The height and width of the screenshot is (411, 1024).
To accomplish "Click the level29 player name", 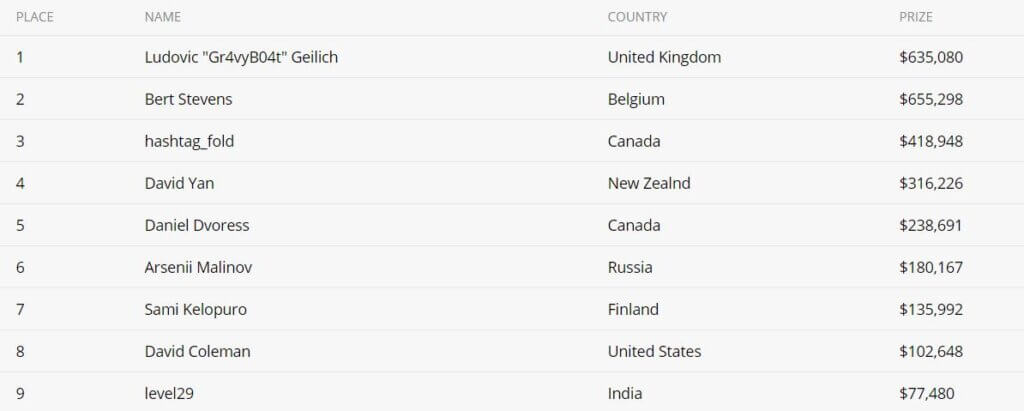I will [x=169, y=393].
